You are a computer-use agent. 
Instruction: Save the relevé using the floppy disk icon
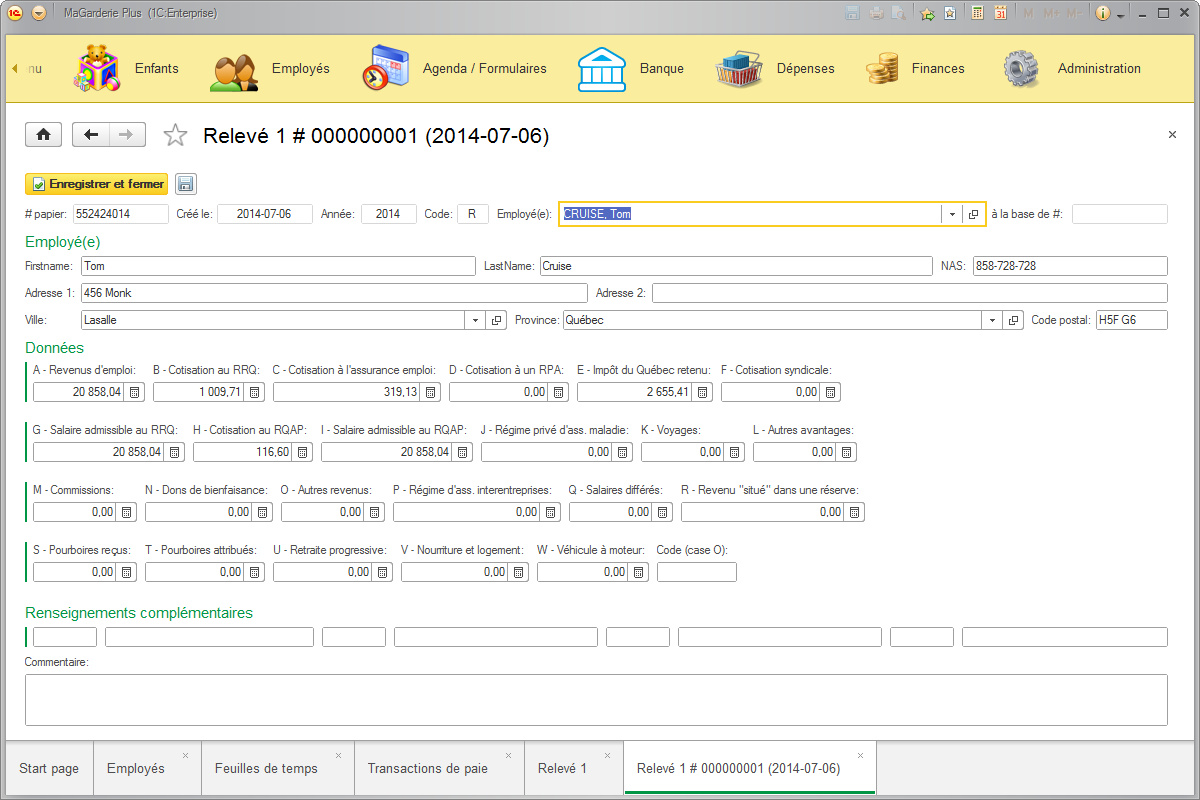[x=186, y=183]
